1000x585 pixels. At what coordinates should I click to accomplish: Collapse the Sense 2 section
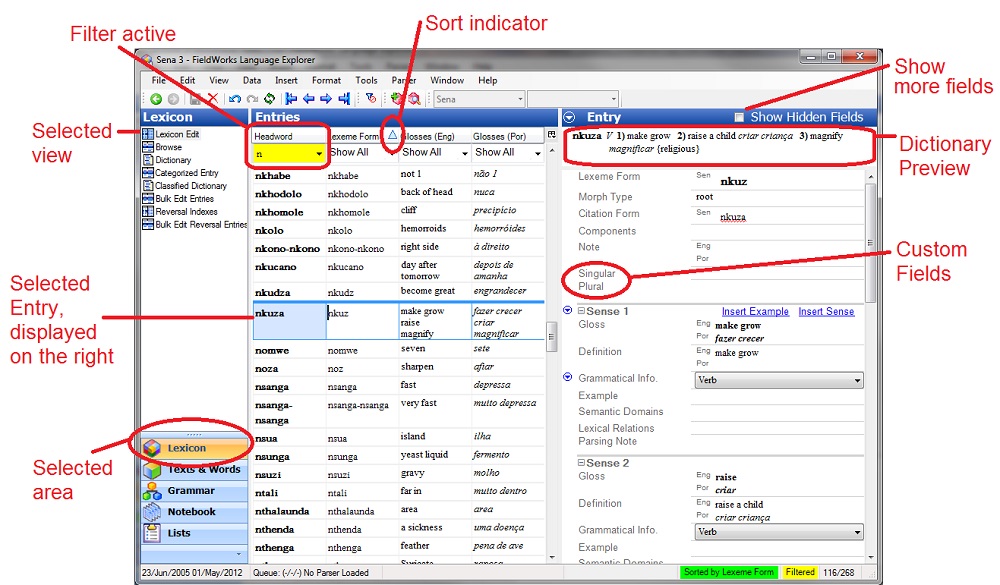point(581,463)
